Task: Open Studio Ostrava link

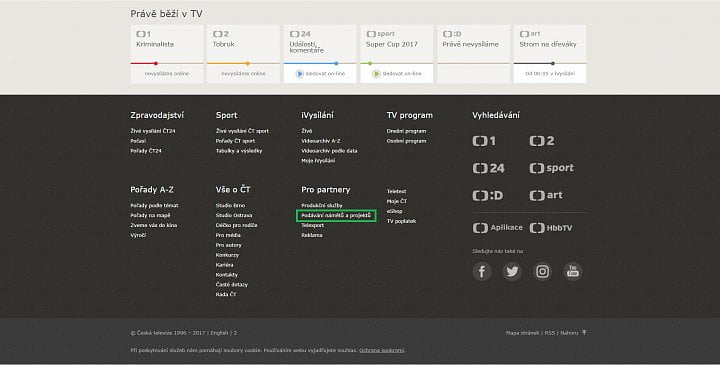Action: pyautogui.click(x=234, y=215)
